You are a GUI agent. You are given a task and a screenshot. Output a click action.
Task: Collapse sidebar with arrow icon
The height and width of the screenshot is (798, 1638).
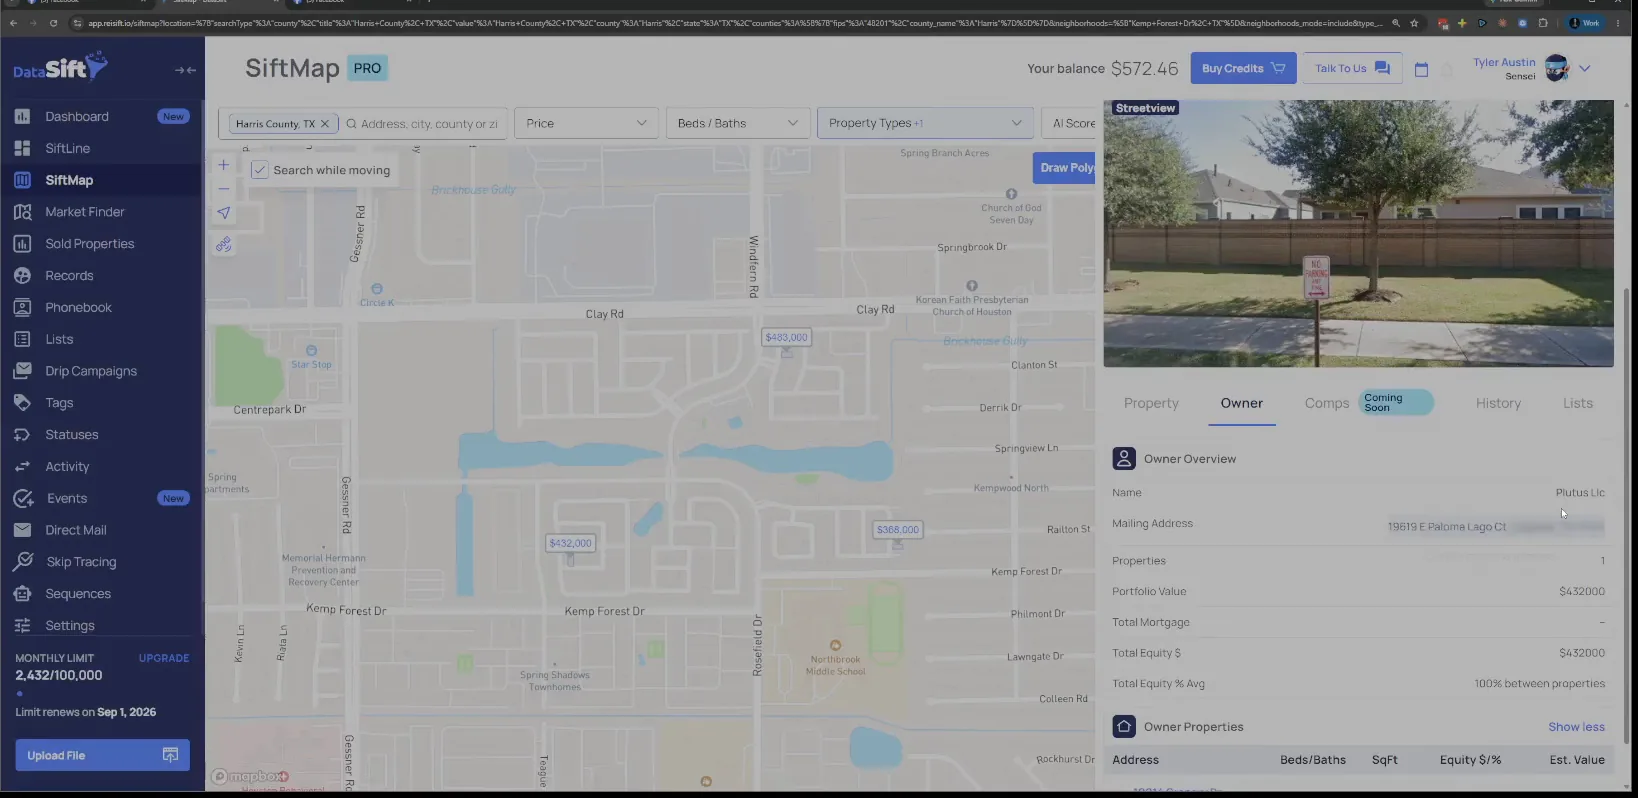click(185, 70)
